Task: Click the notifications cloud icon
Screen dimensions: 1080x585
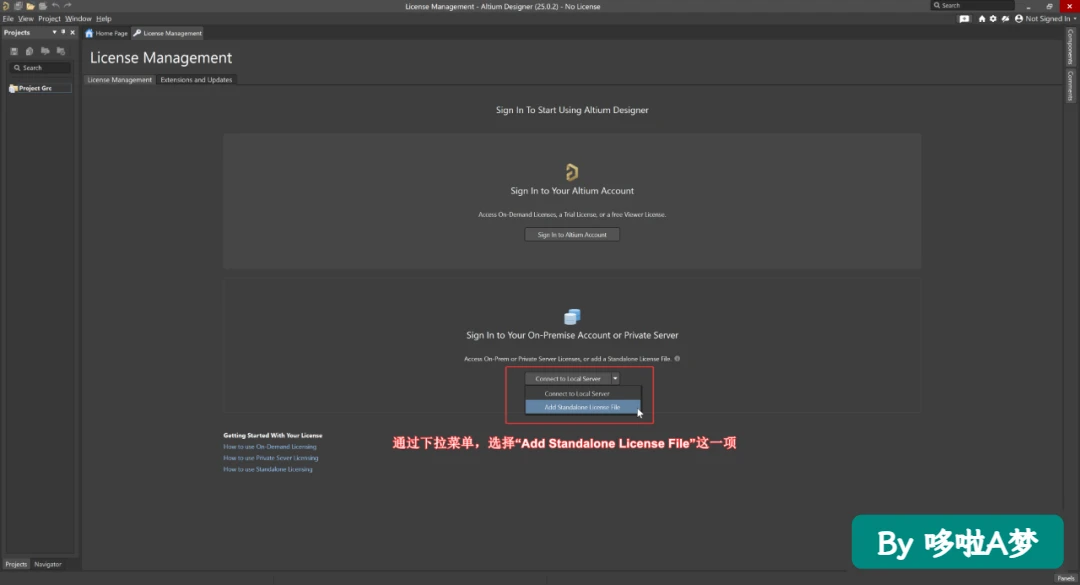Action: point(1006,19)
